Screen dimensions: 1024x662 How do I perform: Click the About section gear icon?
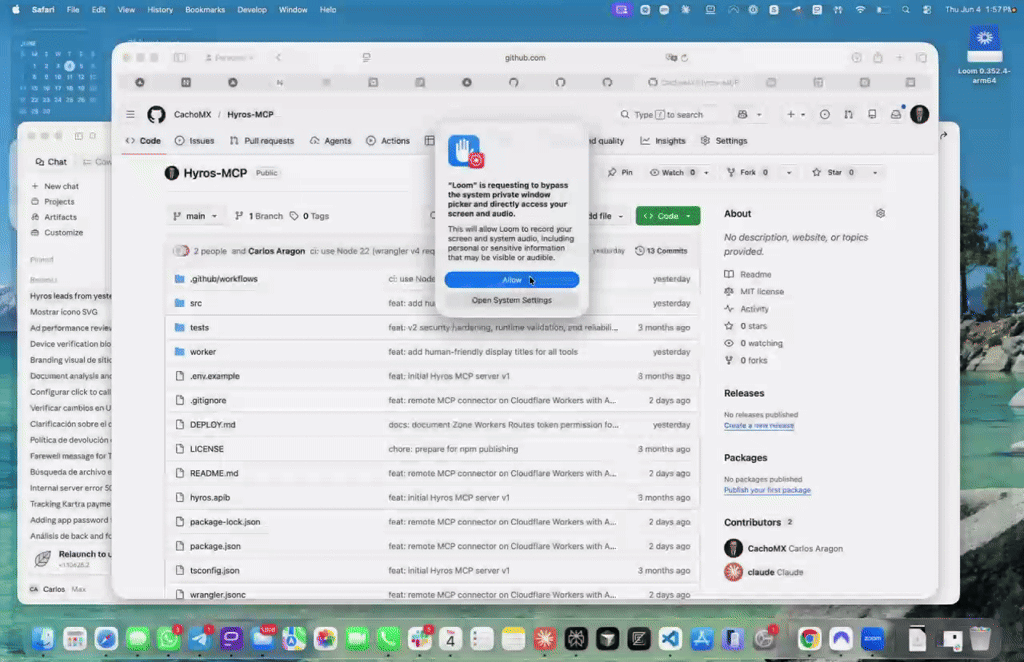[x=880, y=213]
